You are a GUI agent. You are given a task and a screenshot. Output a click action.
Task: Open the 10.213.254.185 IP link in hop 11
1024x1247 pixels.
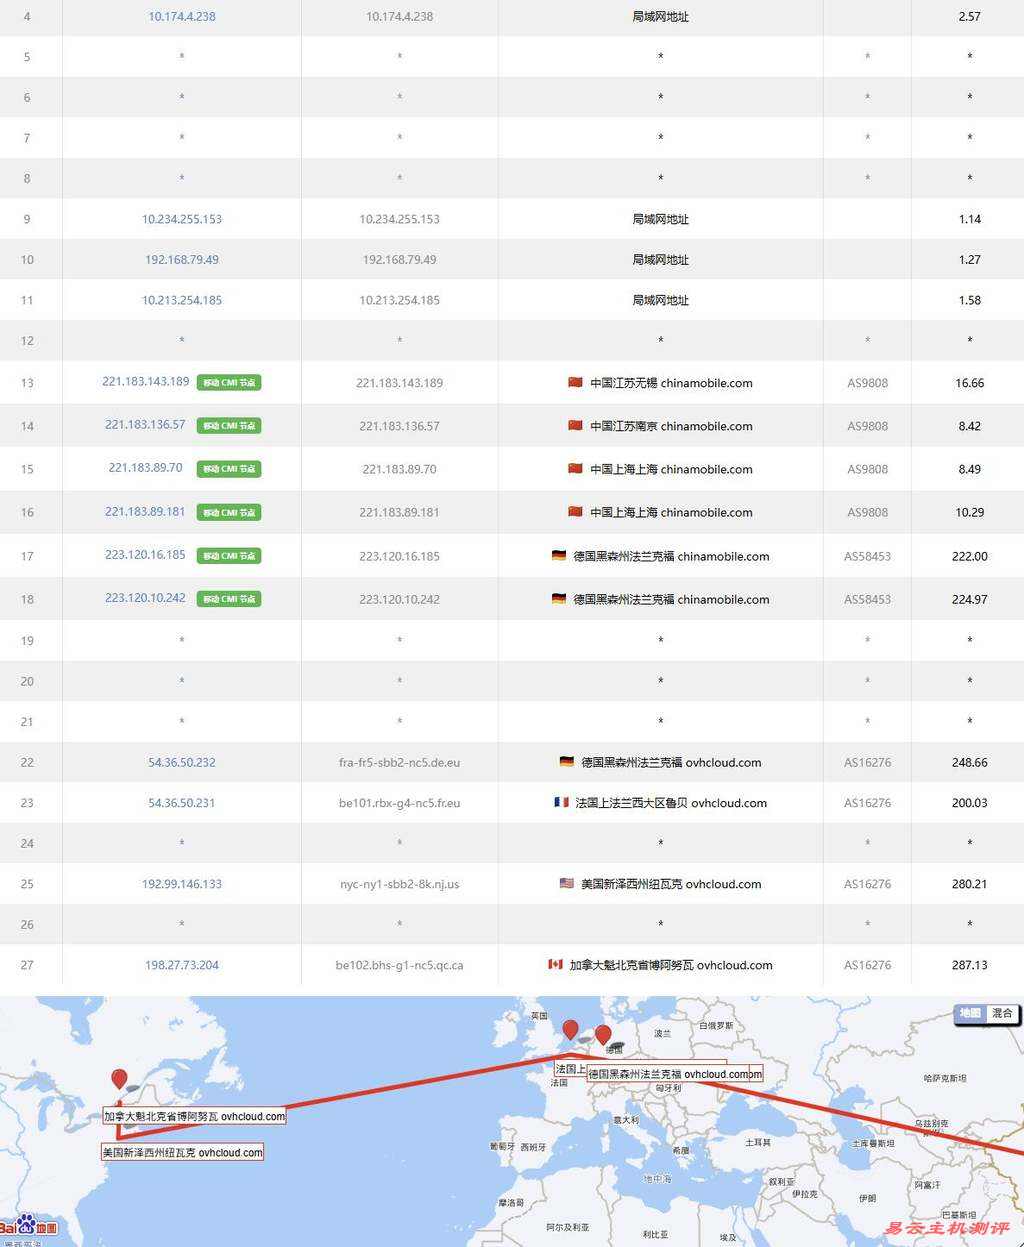tap(182, 300)
